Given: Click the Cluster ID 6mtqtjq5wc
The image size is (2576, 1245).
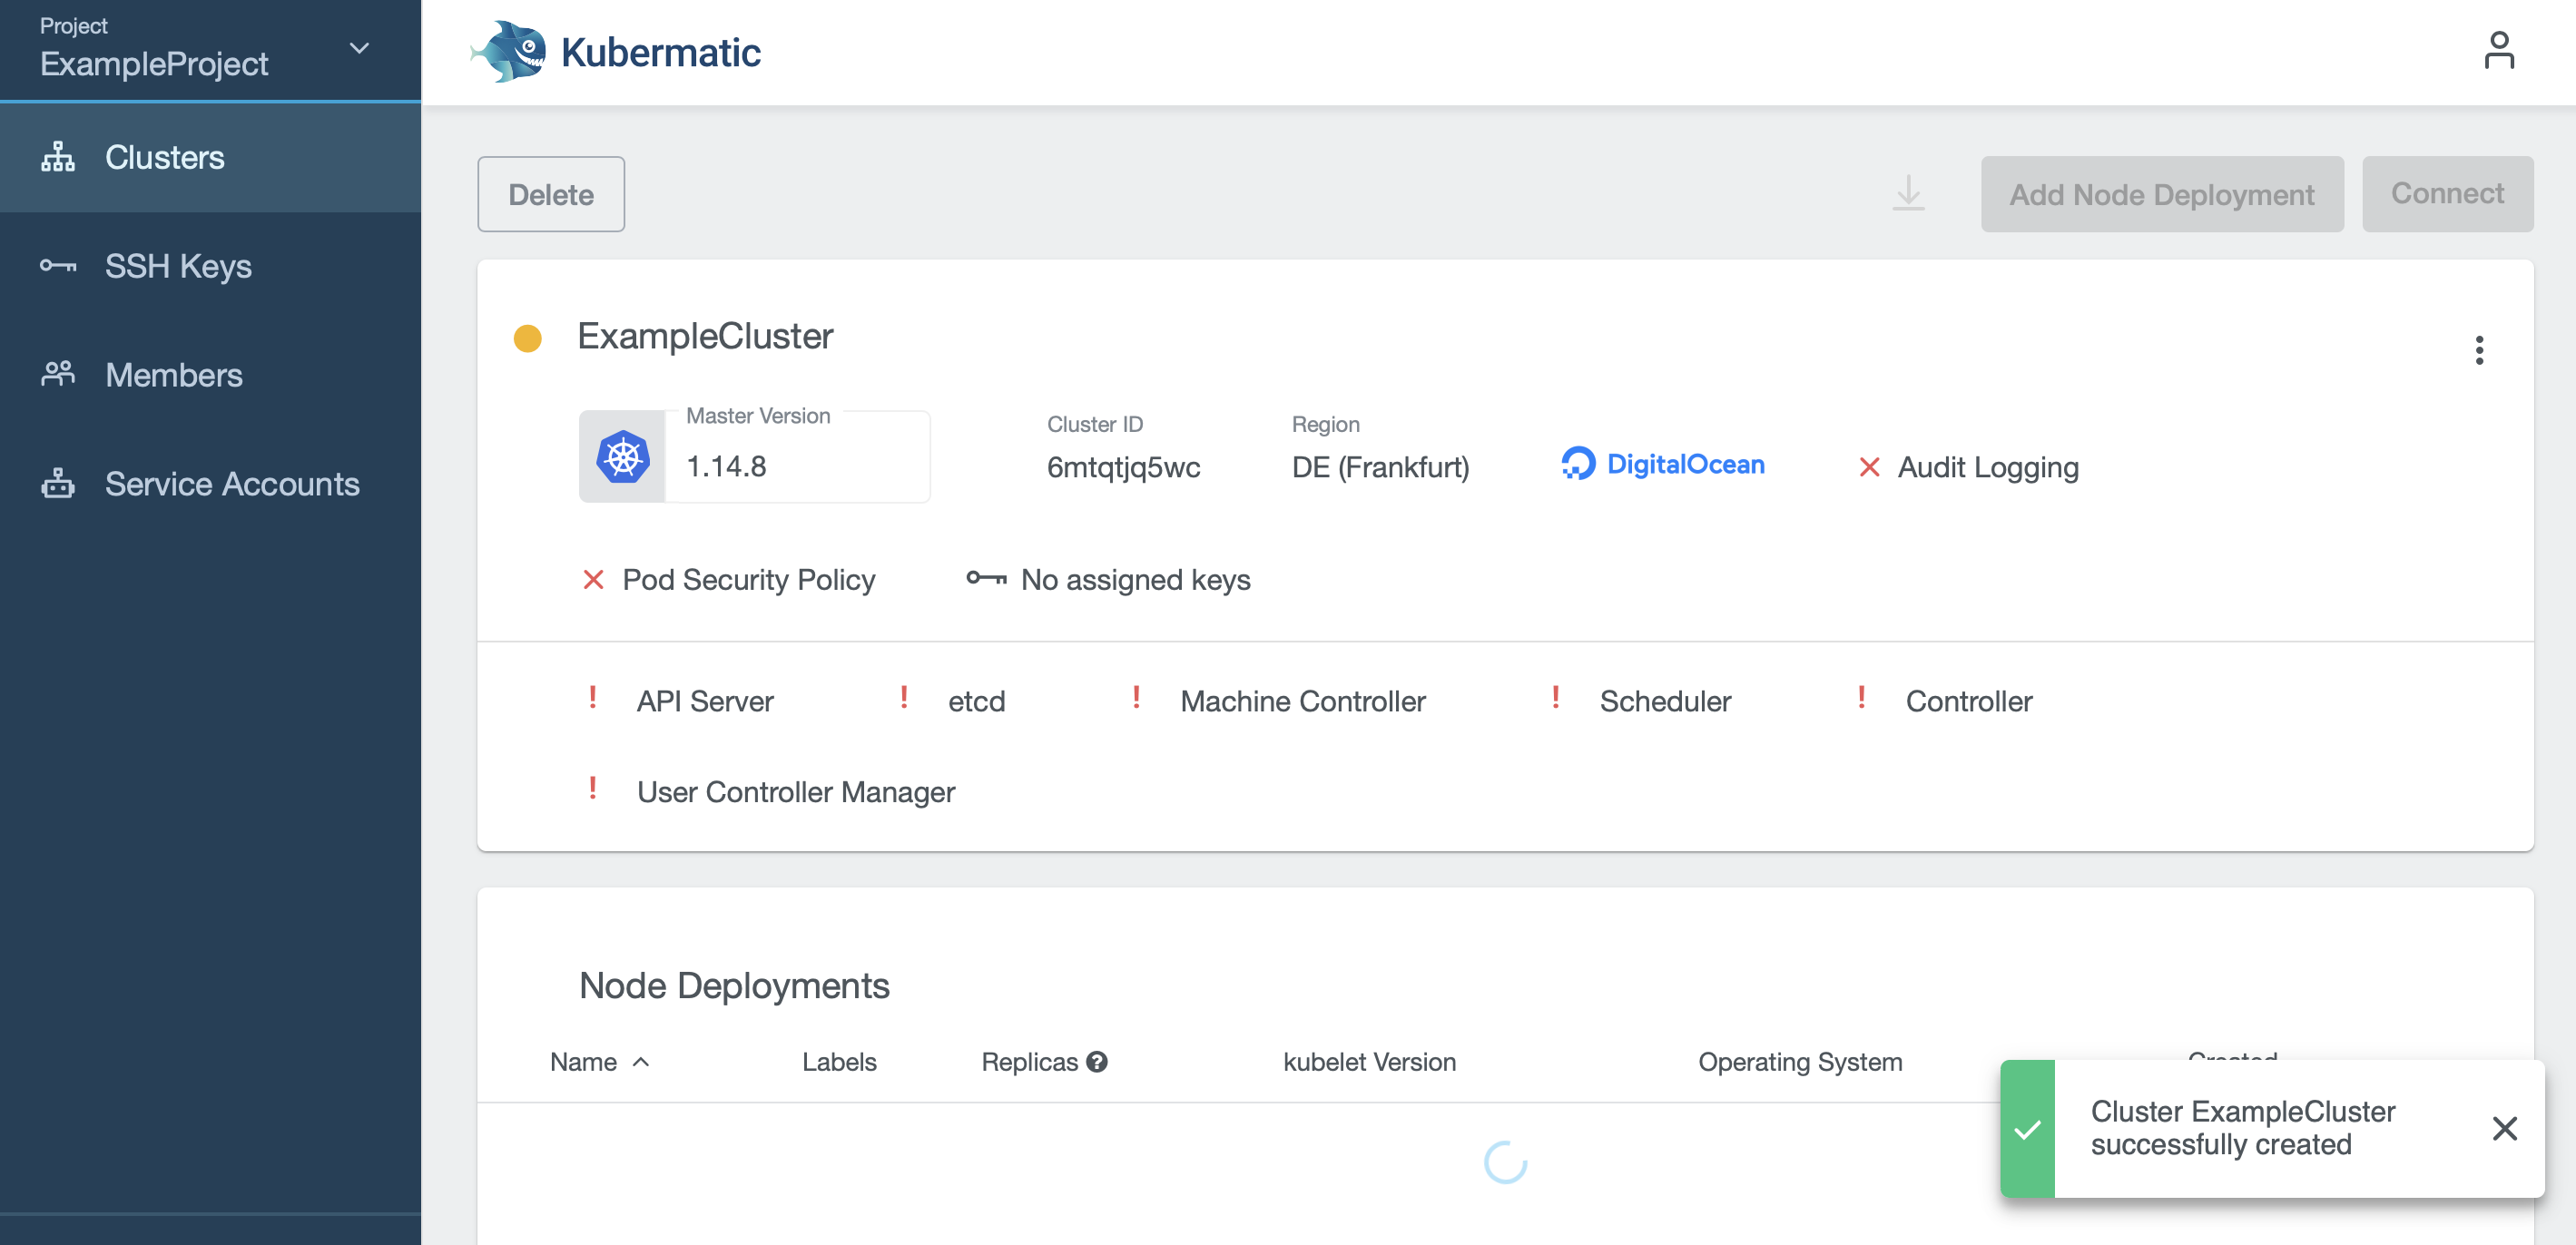Looking at the screenshot, I should point(1123,467).
